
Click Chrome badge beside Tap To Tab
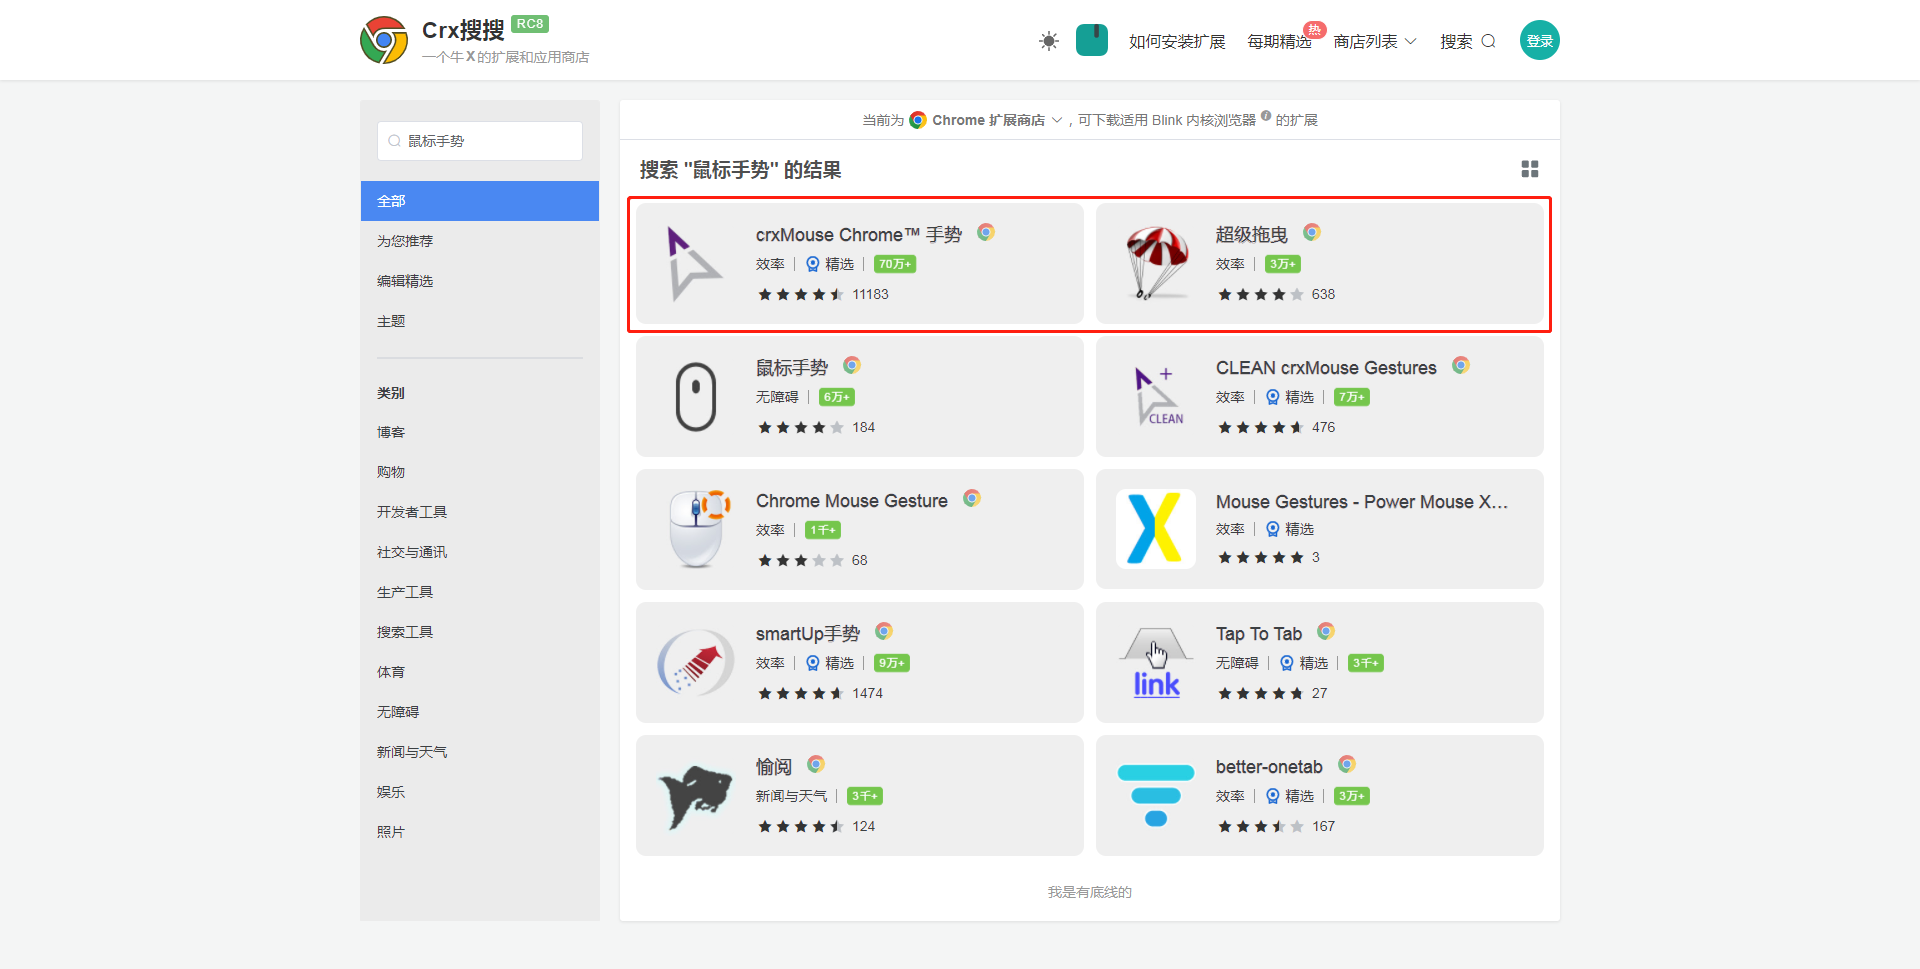(1326, 631)
